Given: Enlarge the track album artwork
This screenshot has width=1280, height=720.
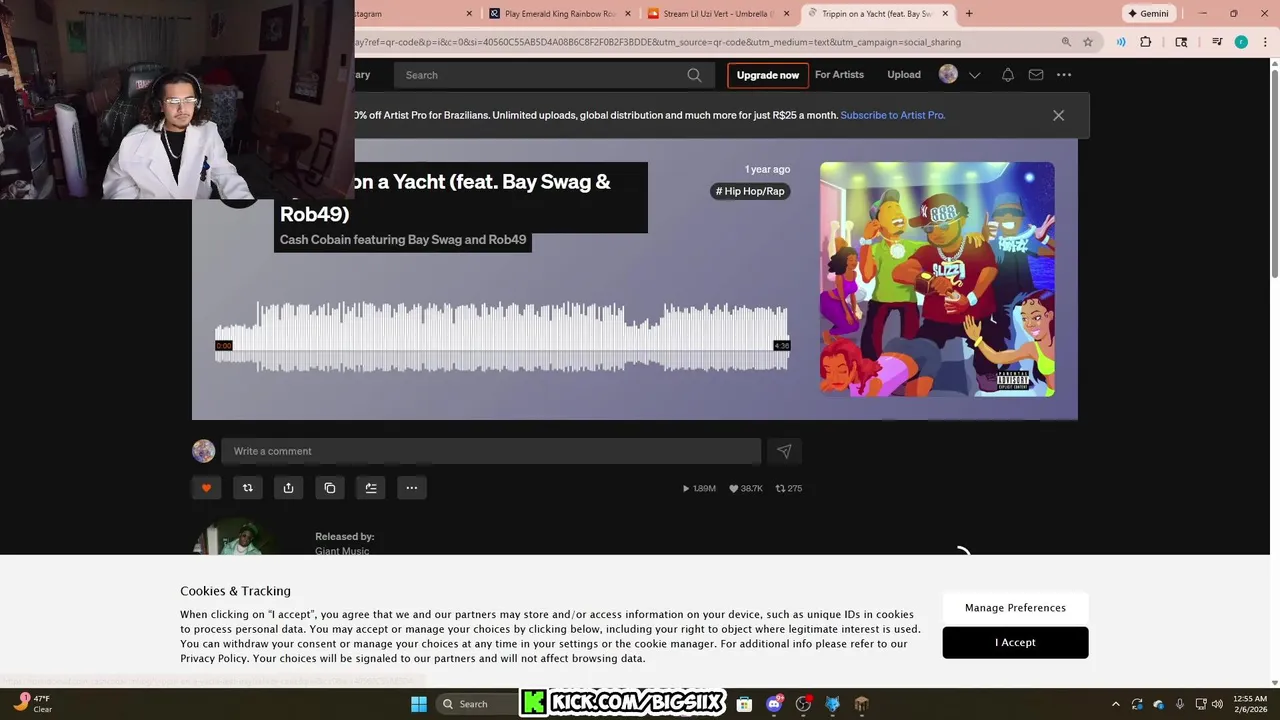Looking at the screenshot, I should [937, 279].
